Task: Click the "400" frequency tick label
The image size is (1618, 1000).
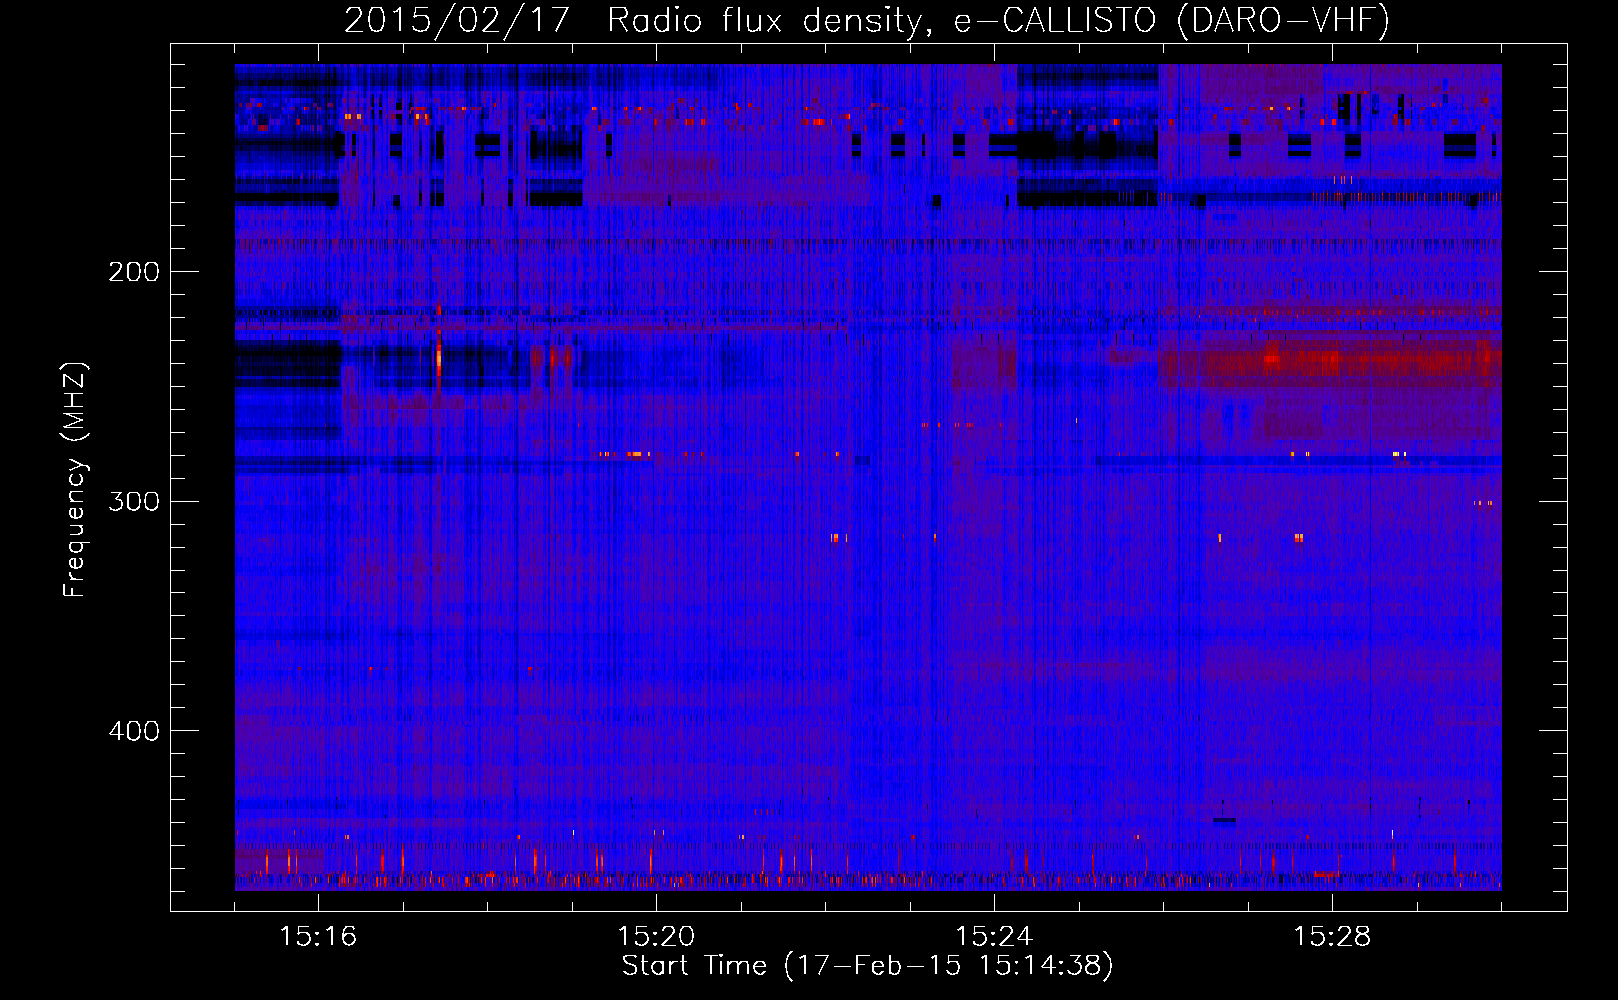Action: [x=134, y=731]
